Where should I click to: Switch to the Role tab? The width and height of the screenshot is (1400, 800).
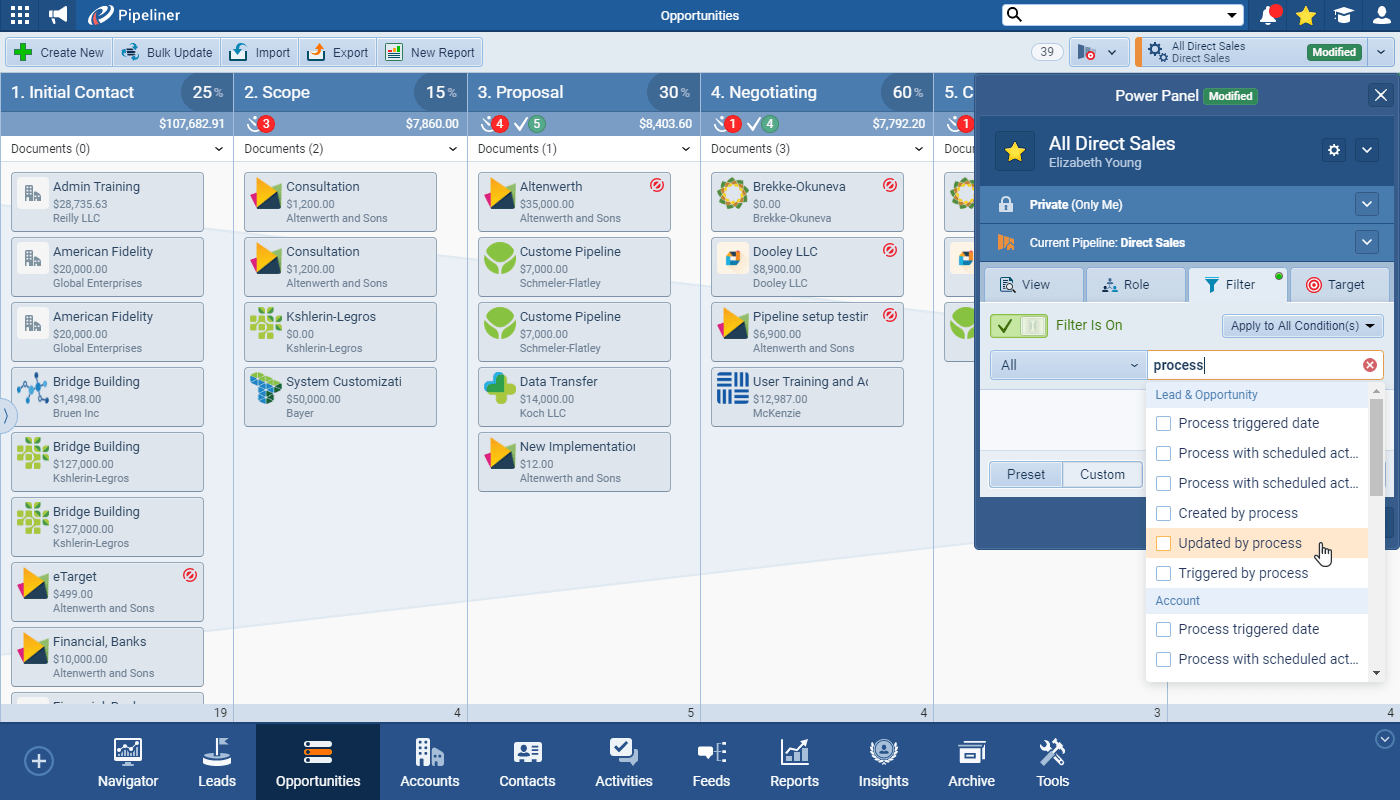1135,284
